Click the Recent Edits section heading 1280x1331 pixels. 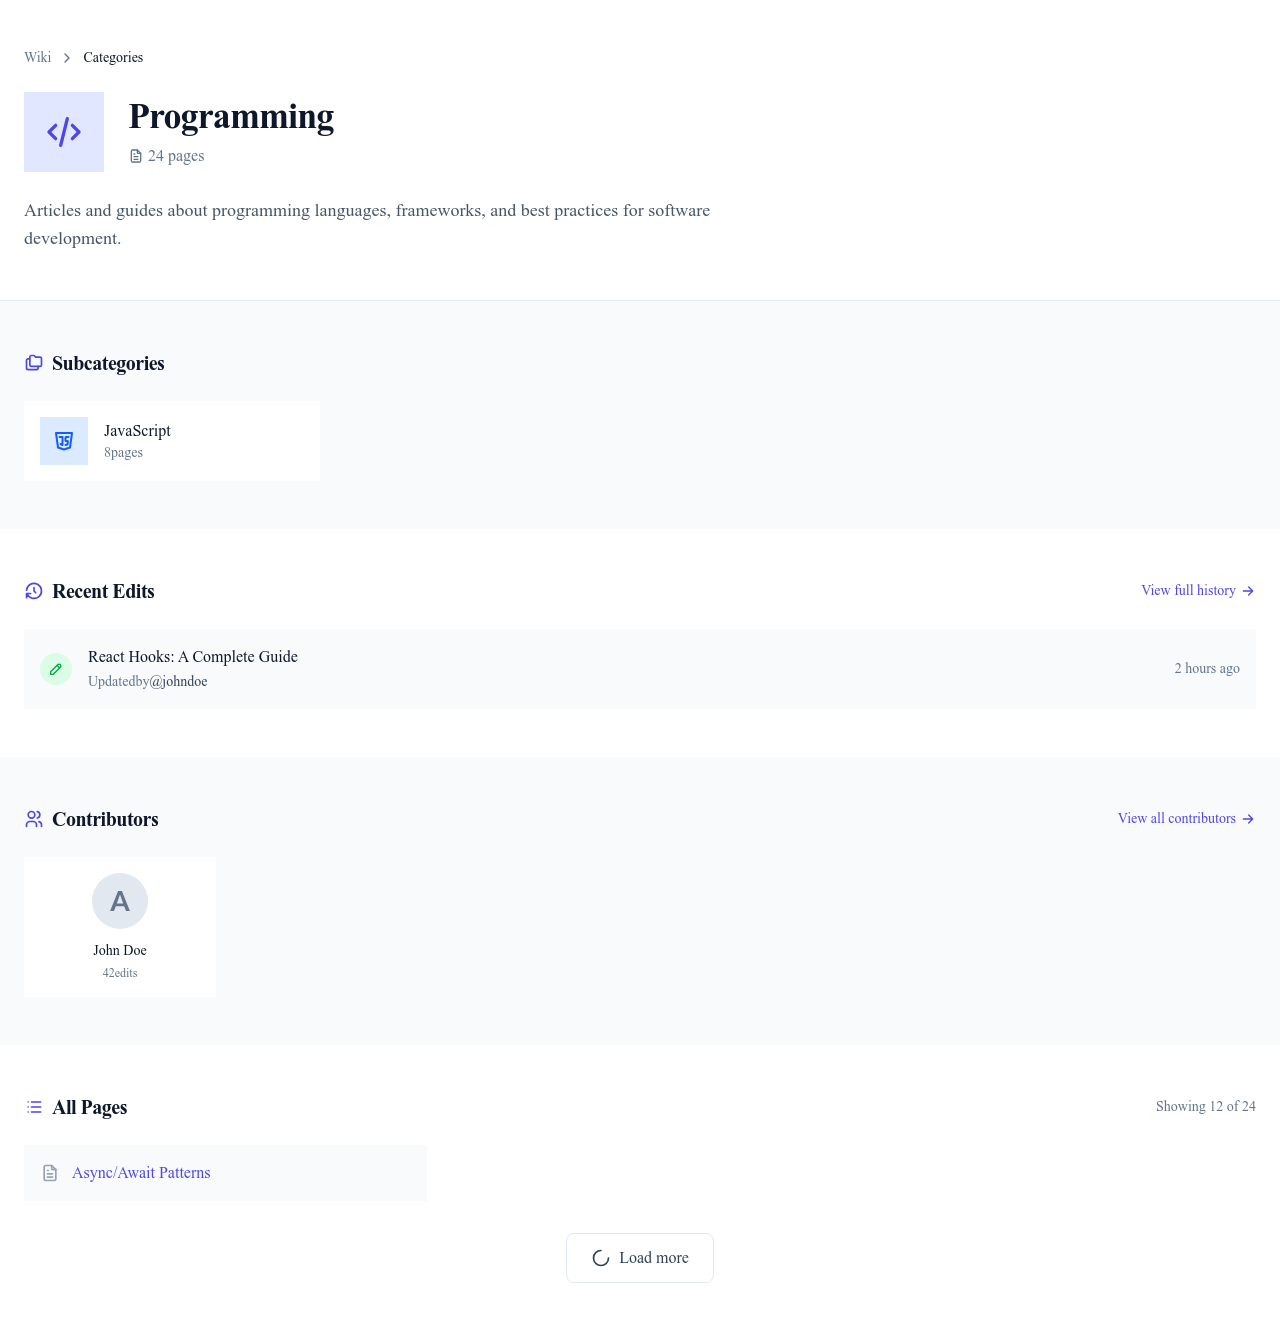point(103,591)
